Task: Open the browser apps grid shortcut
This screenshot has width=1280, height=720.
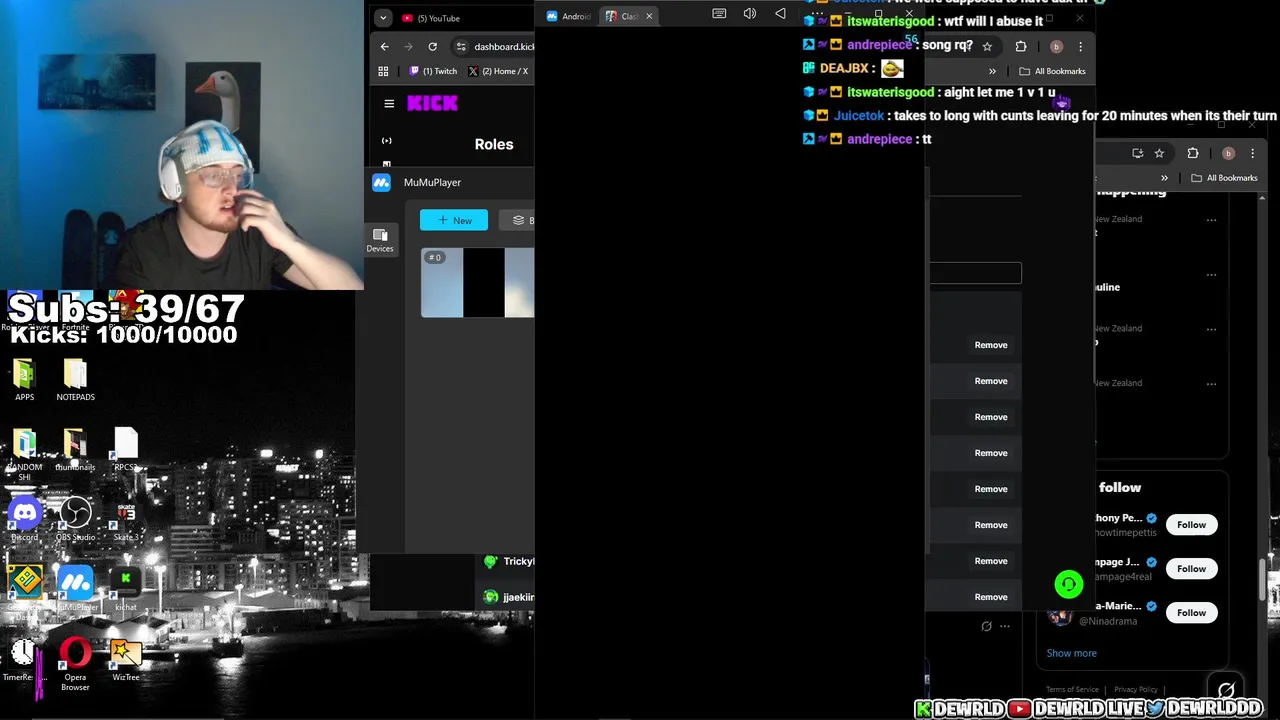Action: [383, 71]
